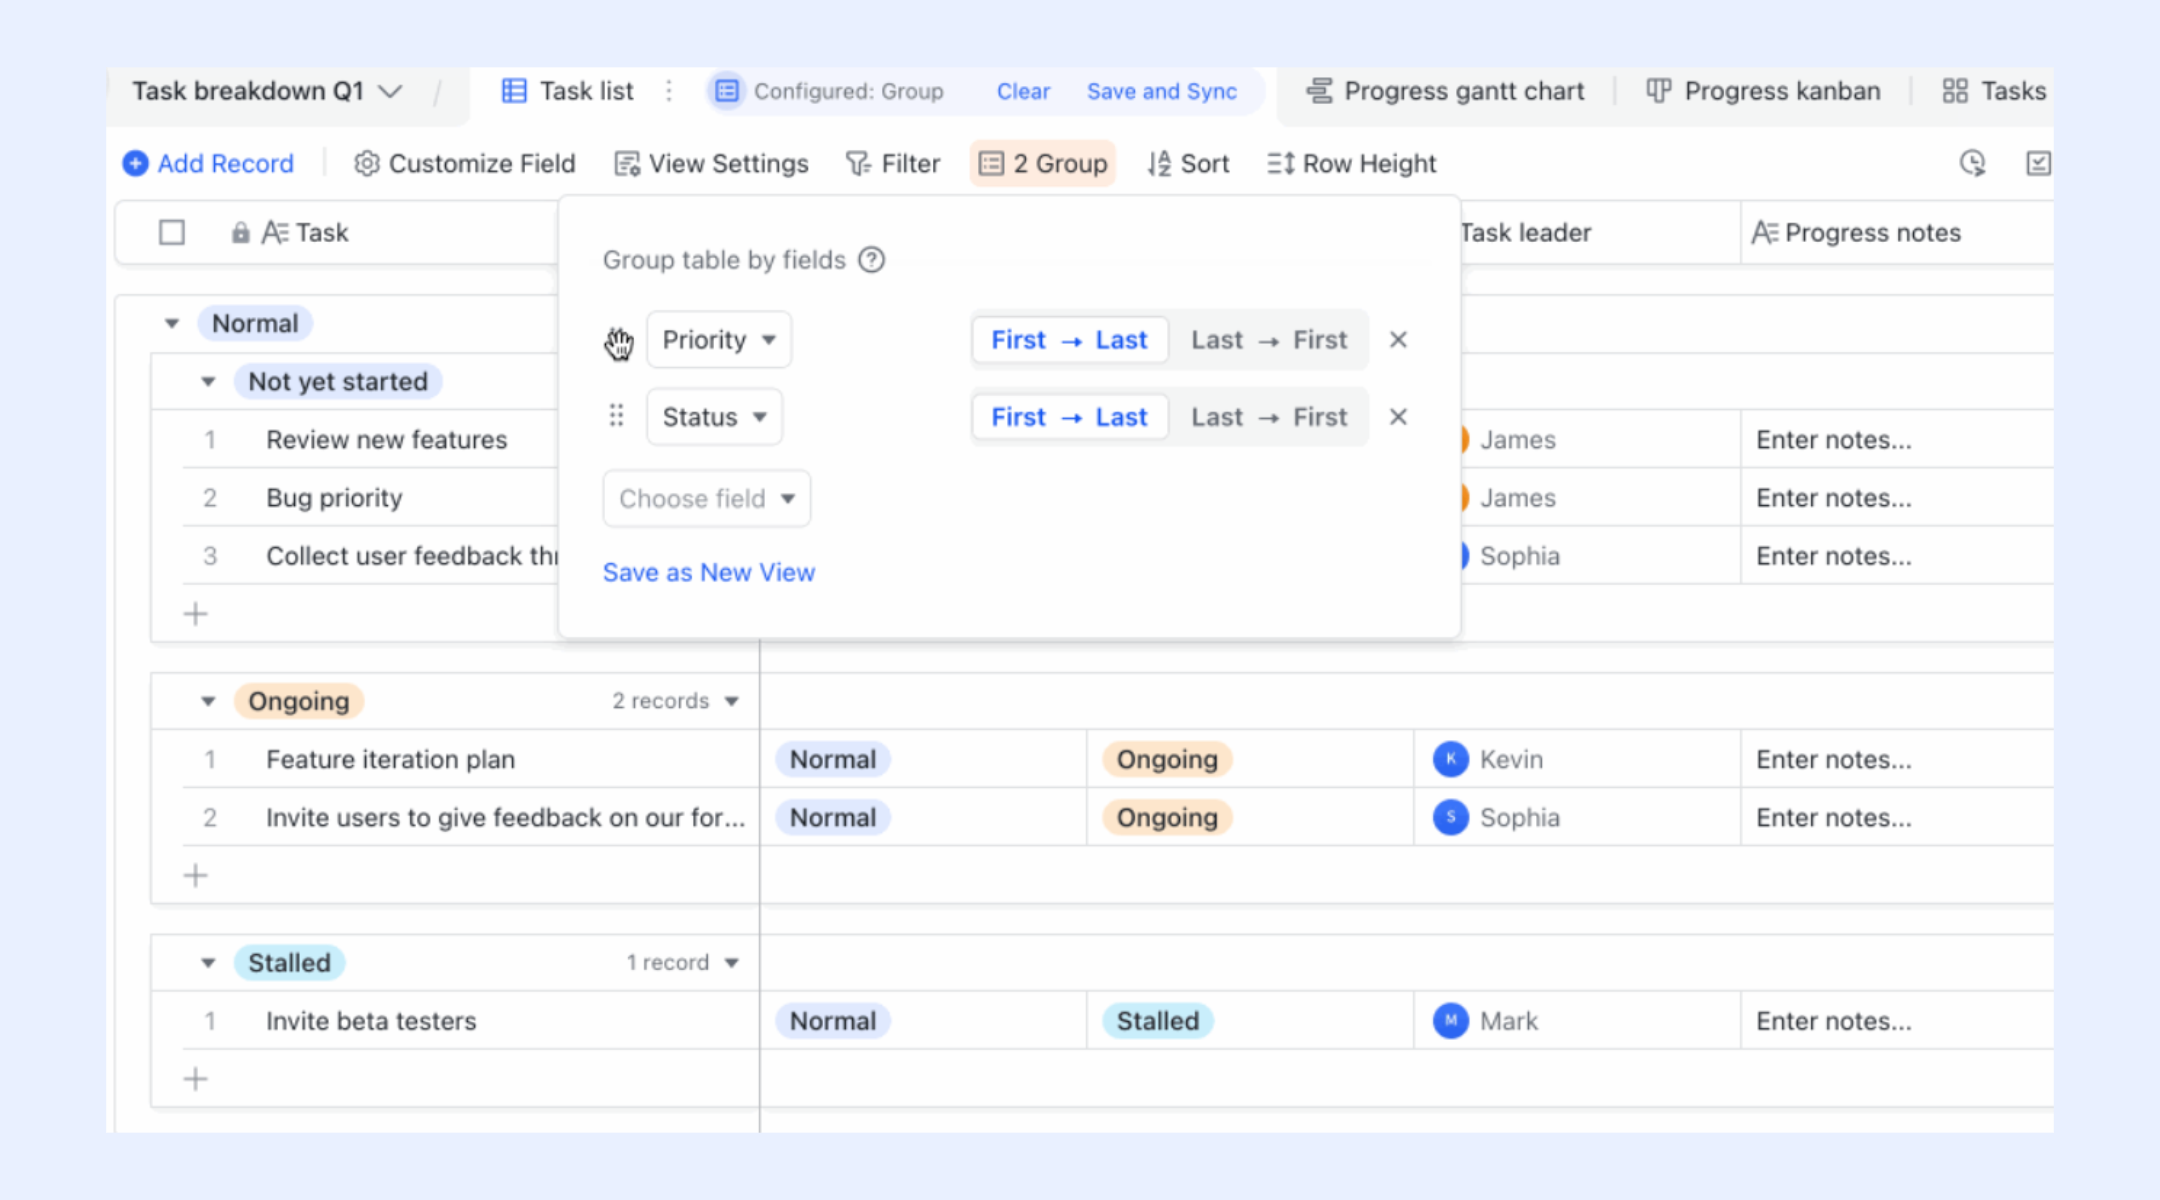Click notes field for Invite beta testers

click(x=1898, y=1021)
